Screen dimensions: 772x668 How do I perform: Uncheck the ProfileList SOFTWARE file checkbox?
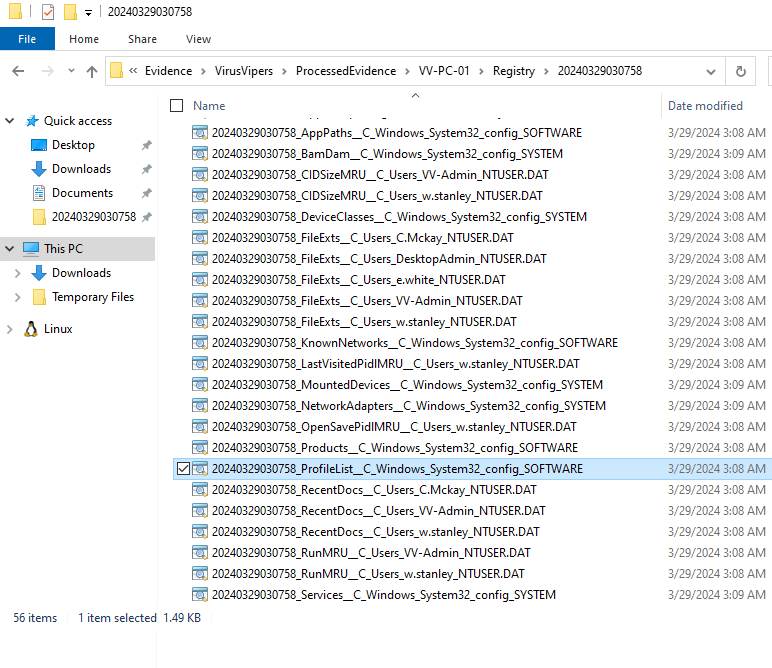[183, 469]
